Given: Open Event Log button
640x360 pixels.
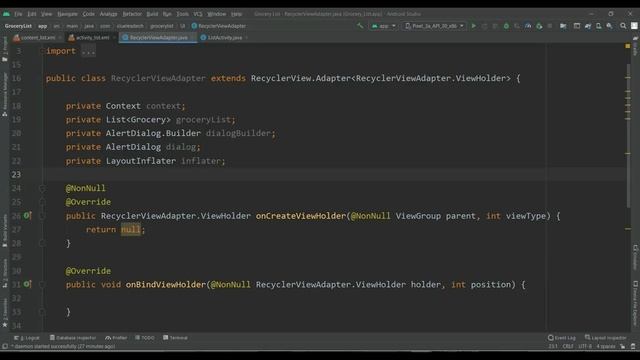Looking at the screenshot, I should point(562,338).
